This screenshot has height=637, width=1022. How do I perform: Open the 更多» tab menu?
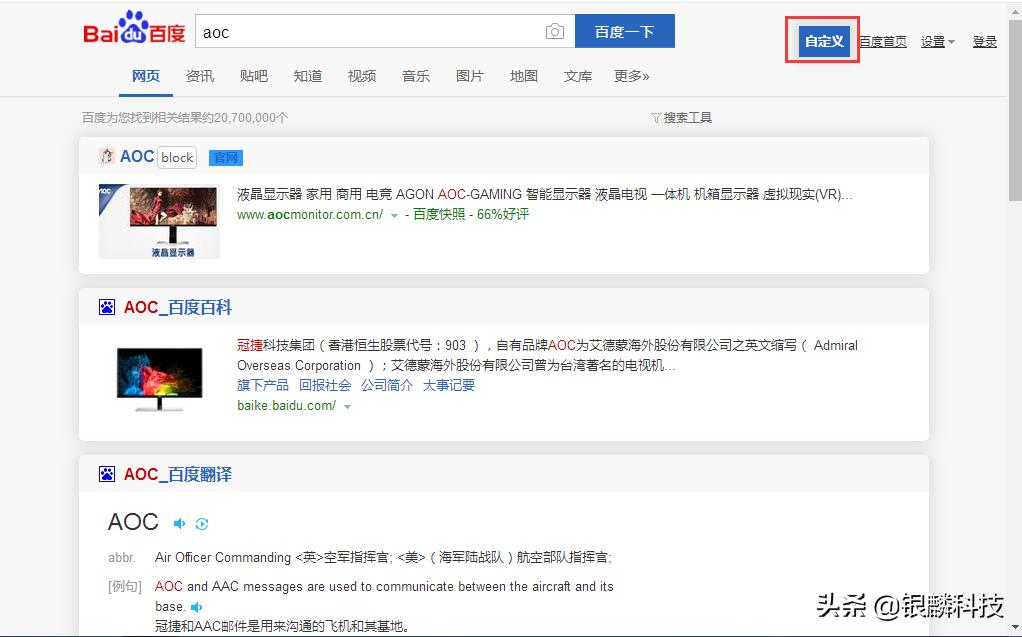click(631, 76)
